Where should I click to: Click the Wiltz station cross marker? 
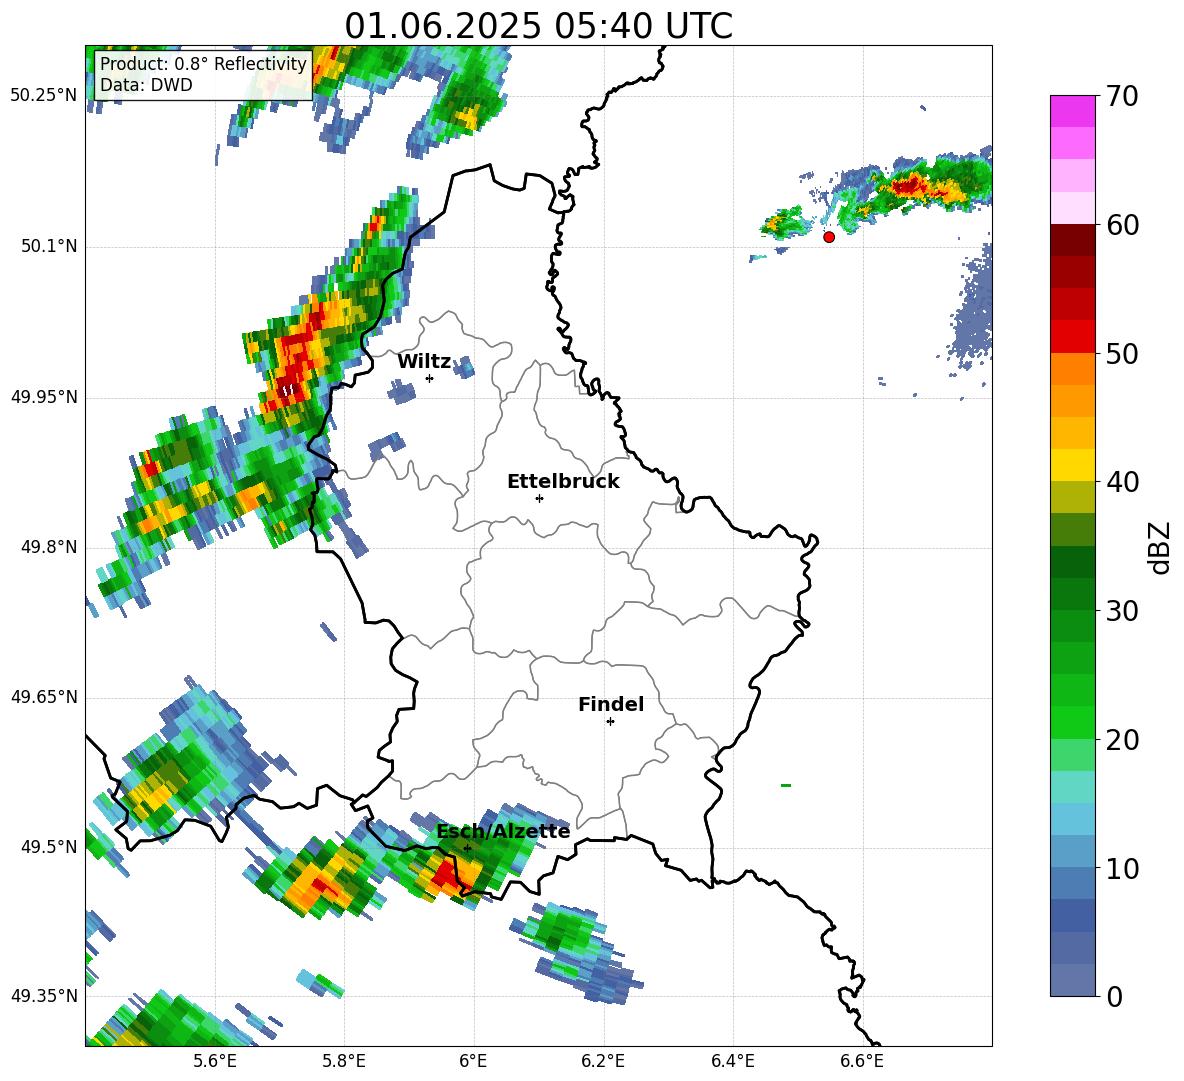point(430,378)
